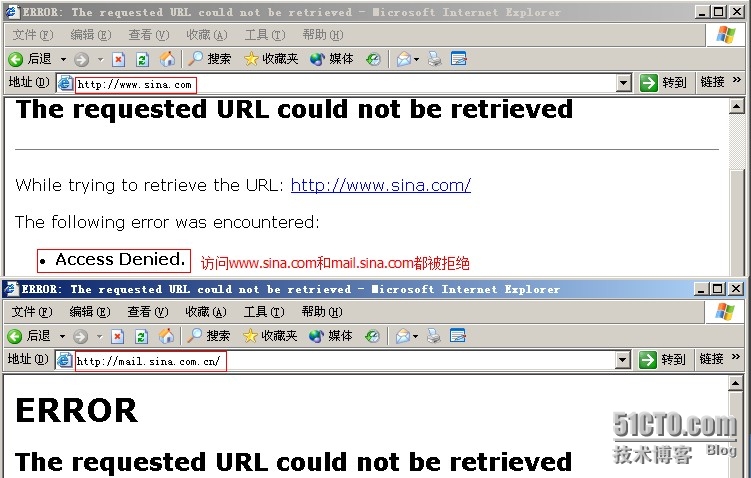Screen dimensions: 751x478
Task: Click Edit page icon in top IE window
Action: [x=458, y=59]
